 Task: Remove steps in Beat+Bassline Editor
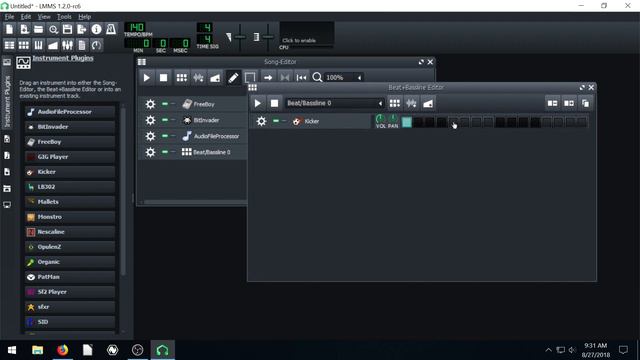click(552, 103)
